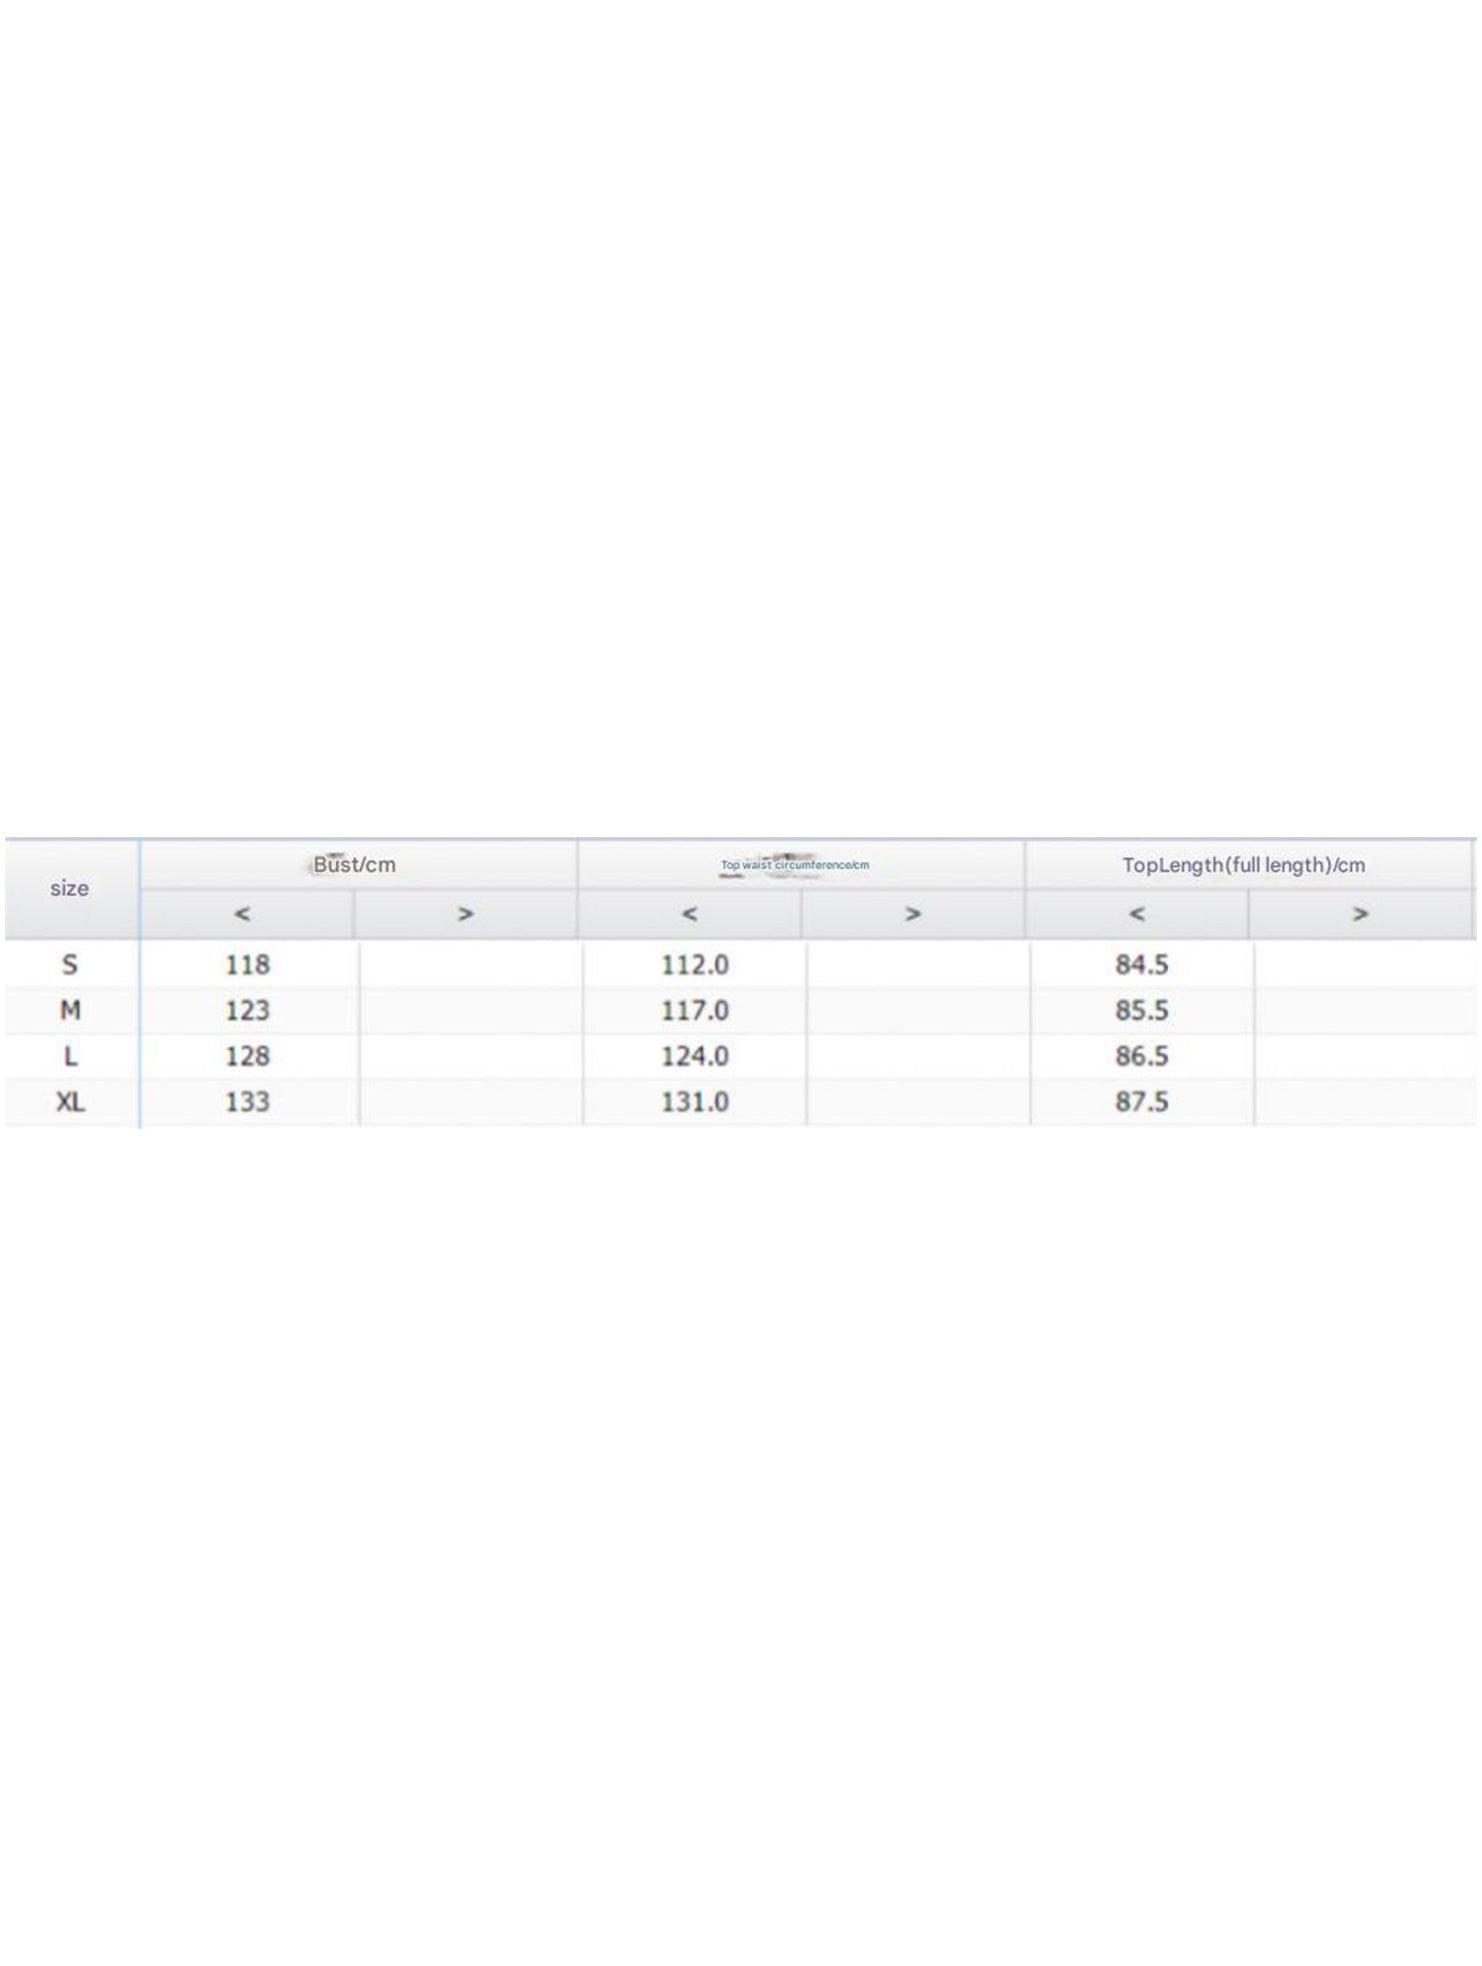Click the bust value 133 cell
This screenshot has height=1966, width=1482.
pos(247,1102)
